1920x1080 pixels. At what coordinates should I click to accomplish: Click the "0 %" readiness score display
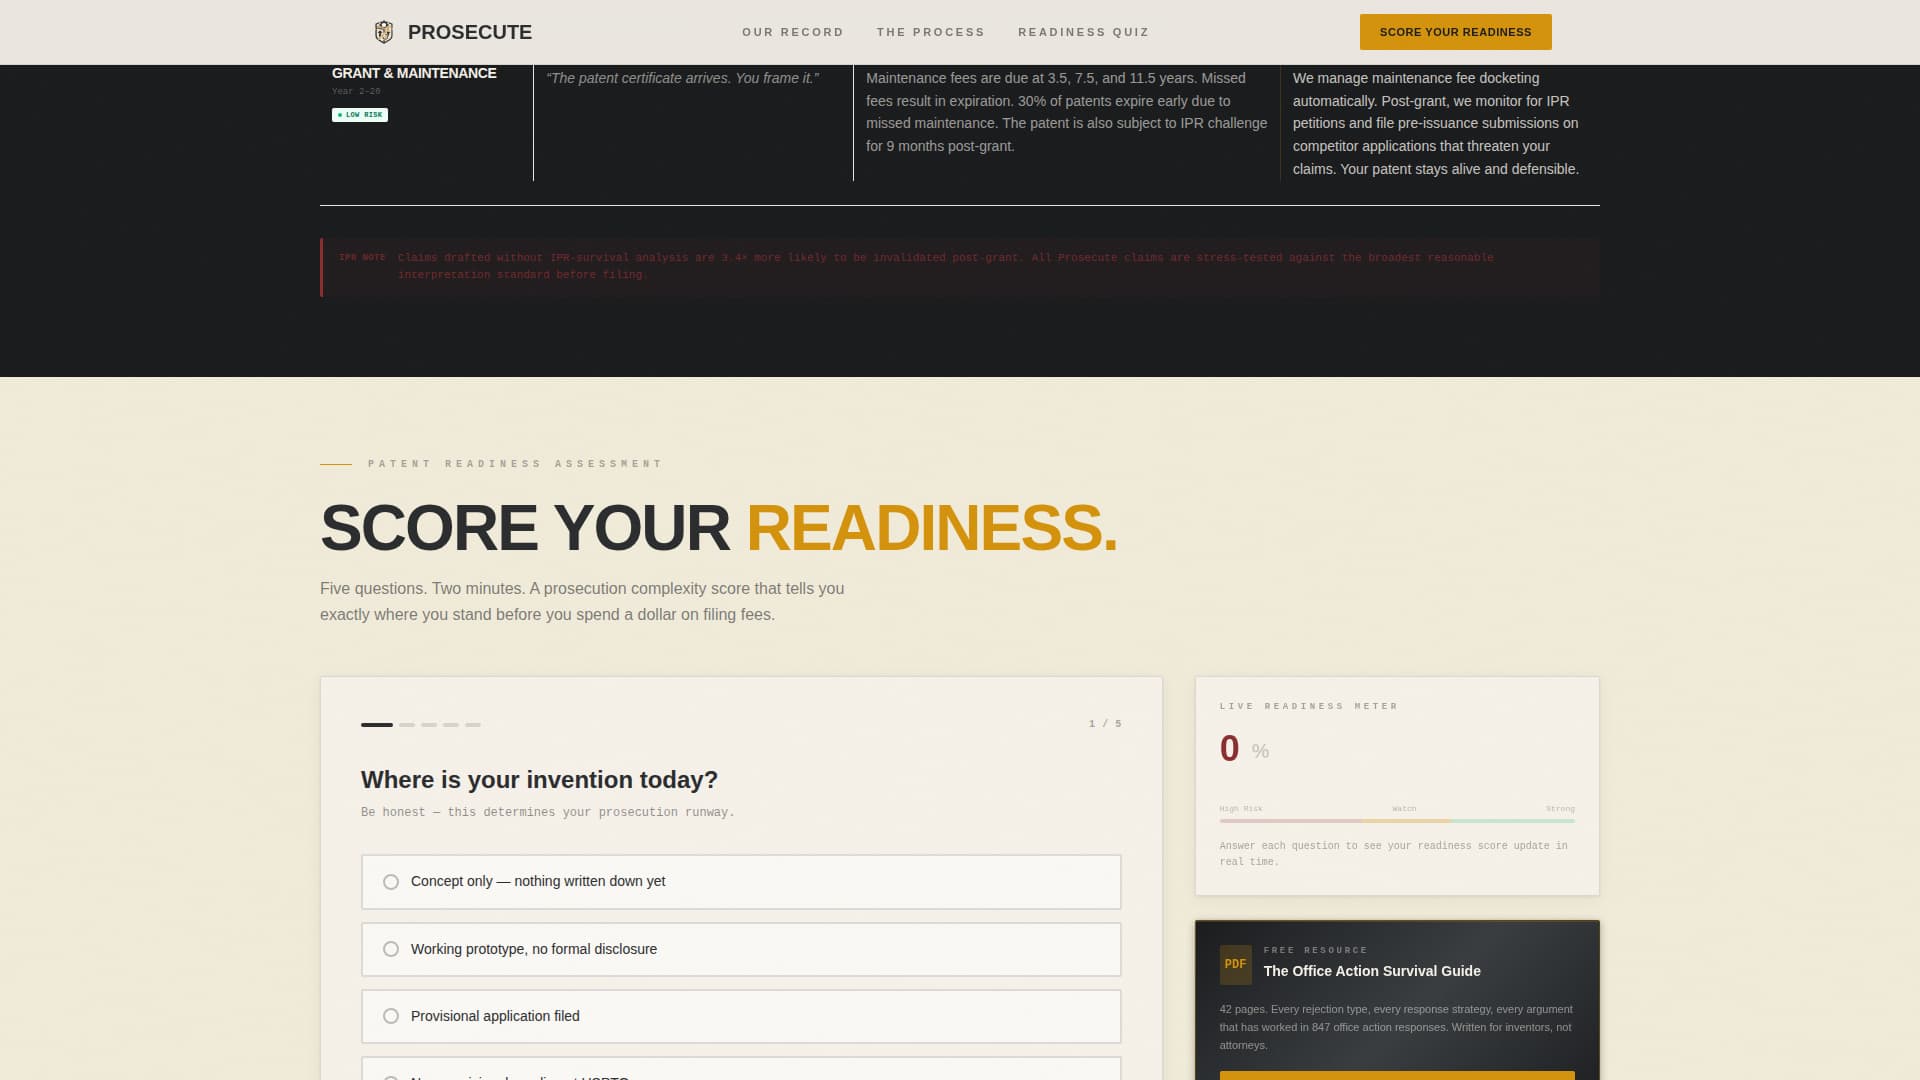tap(1240, 748)
